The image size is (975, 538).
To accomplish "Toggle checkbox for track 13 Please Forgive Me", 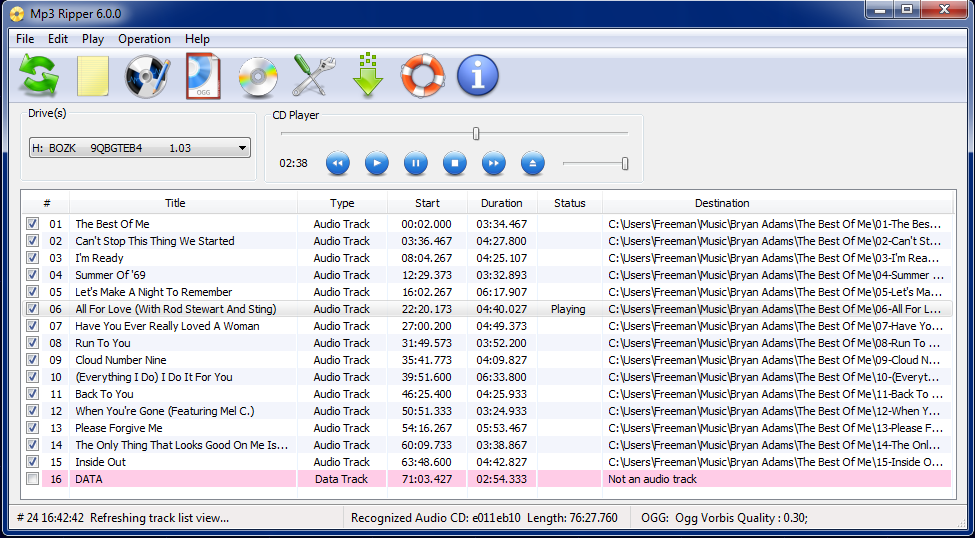I will tap(32, 428).
